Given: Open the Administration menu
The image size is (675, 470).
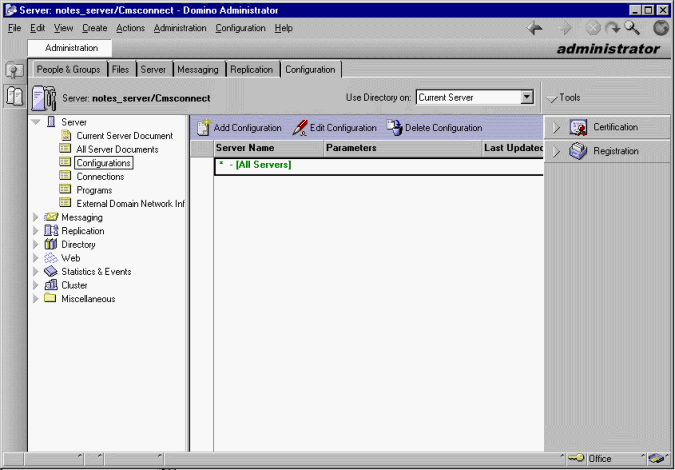Looking at the screenshot, I should (180, 28).
